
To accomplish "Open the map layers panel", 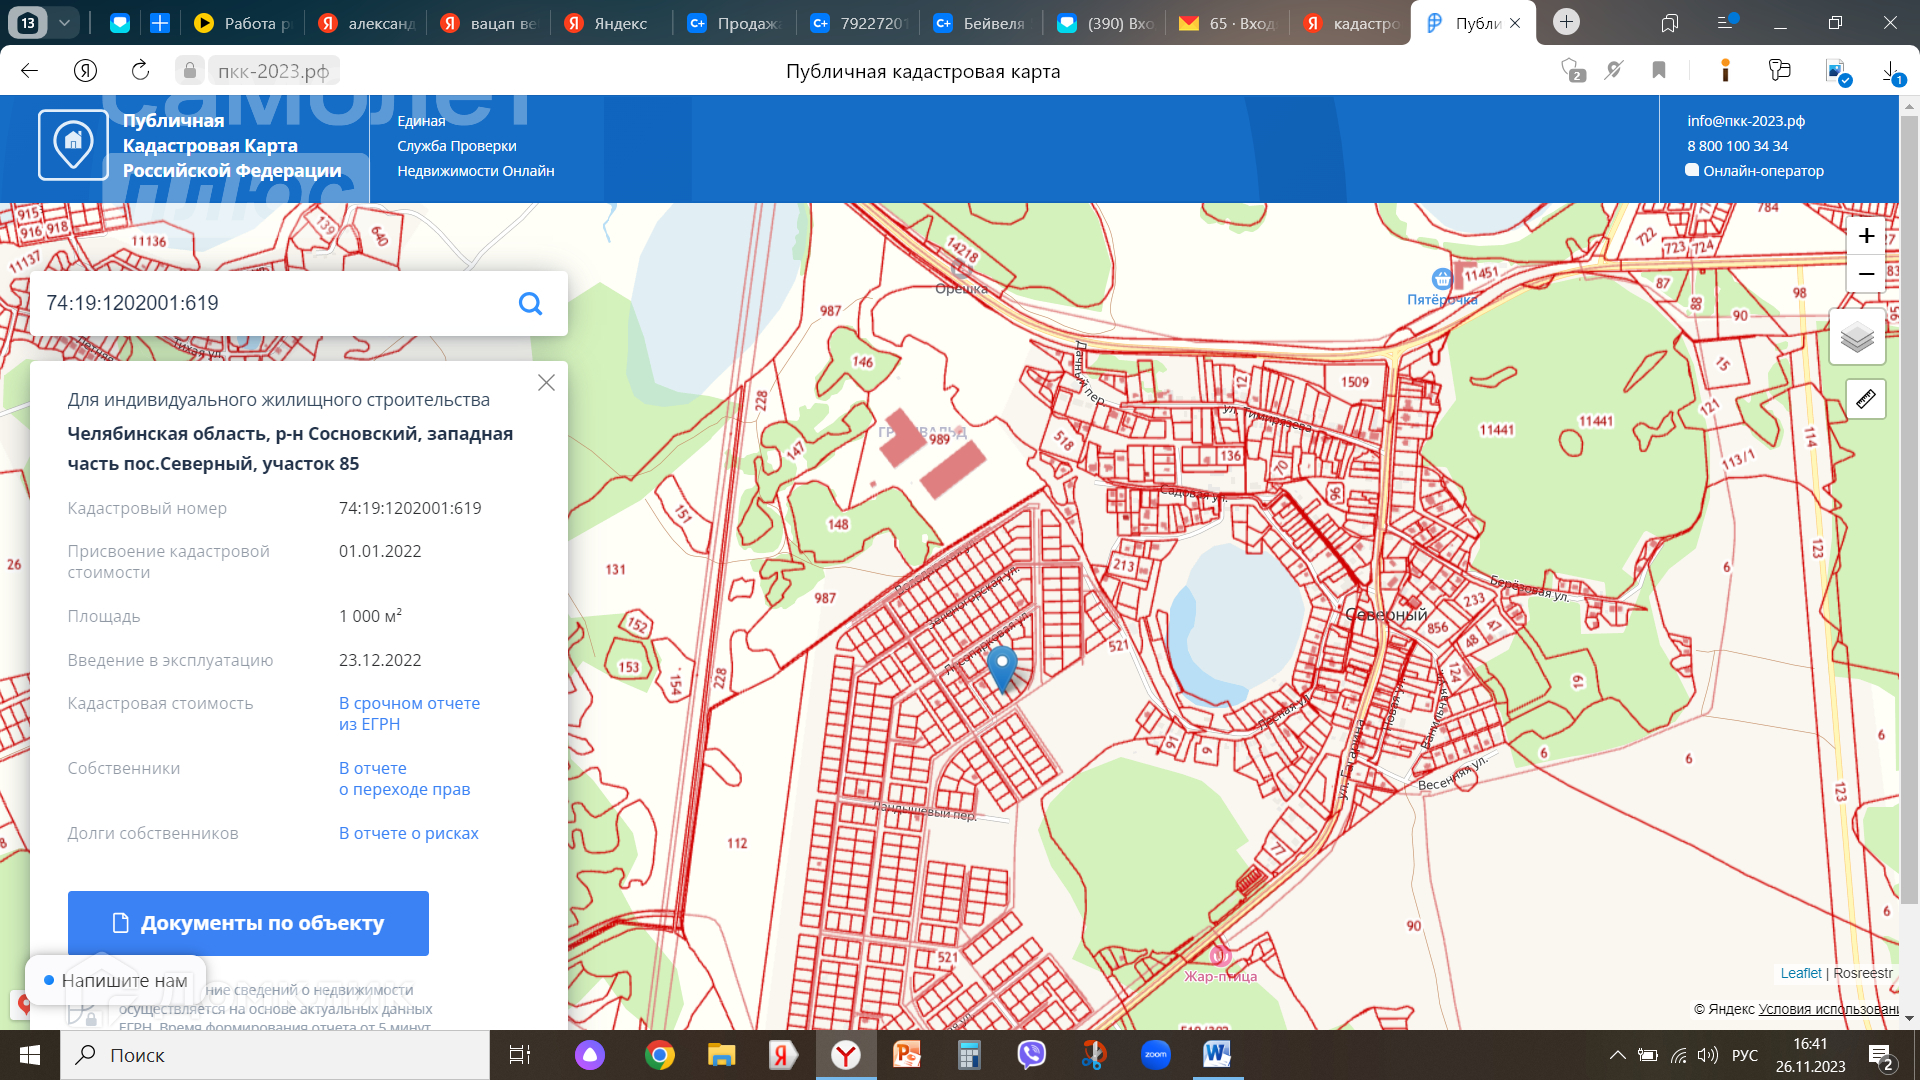I will tap(1857, 337).
